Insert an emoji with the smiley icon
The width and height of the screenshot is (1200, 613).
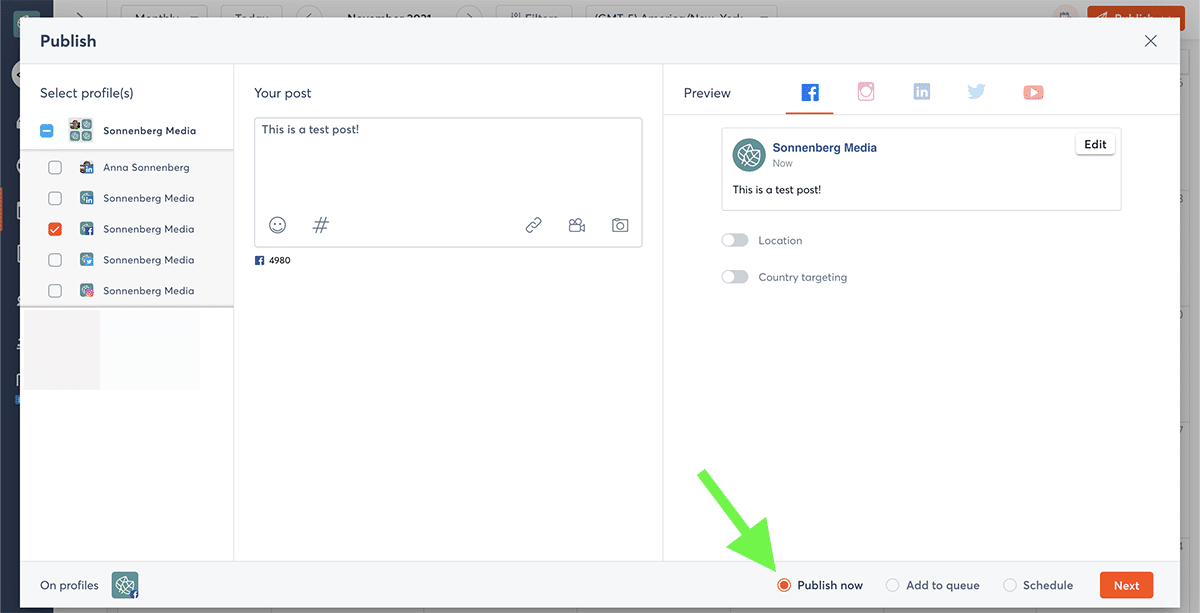(x=278, y=226)
